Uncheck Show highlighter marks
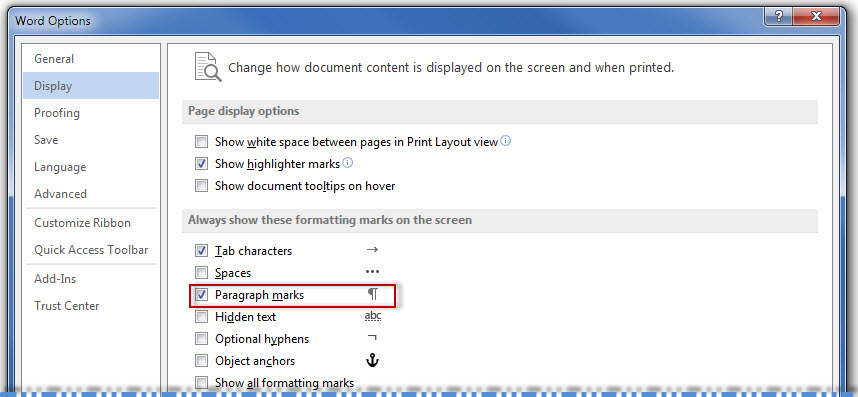Viewport: 858px width, 397px height. point(202,164)
